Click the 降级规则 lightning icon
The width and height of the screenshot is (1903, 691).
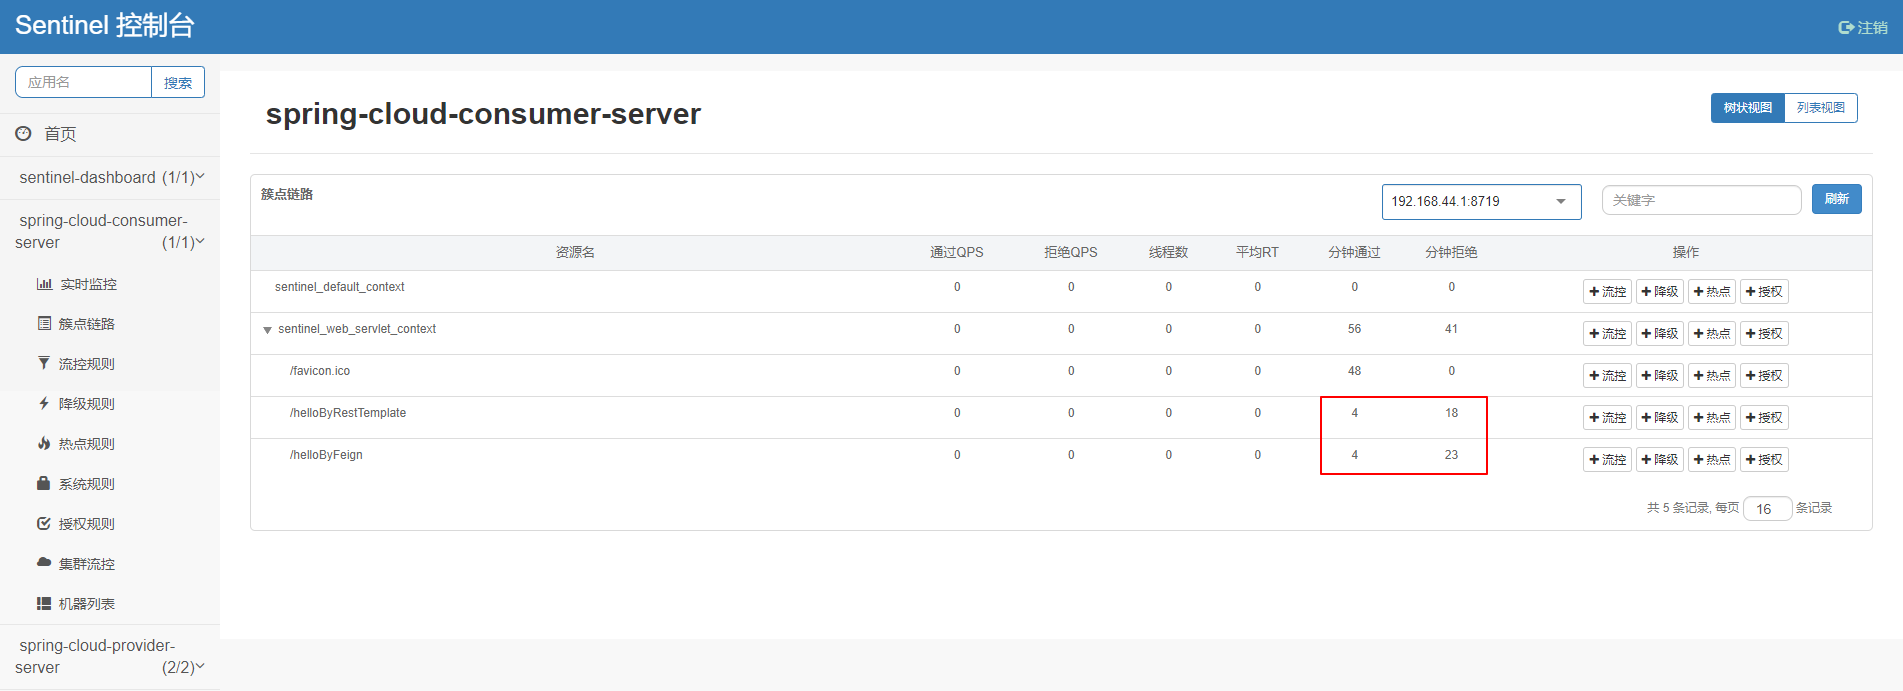(44, 403)
